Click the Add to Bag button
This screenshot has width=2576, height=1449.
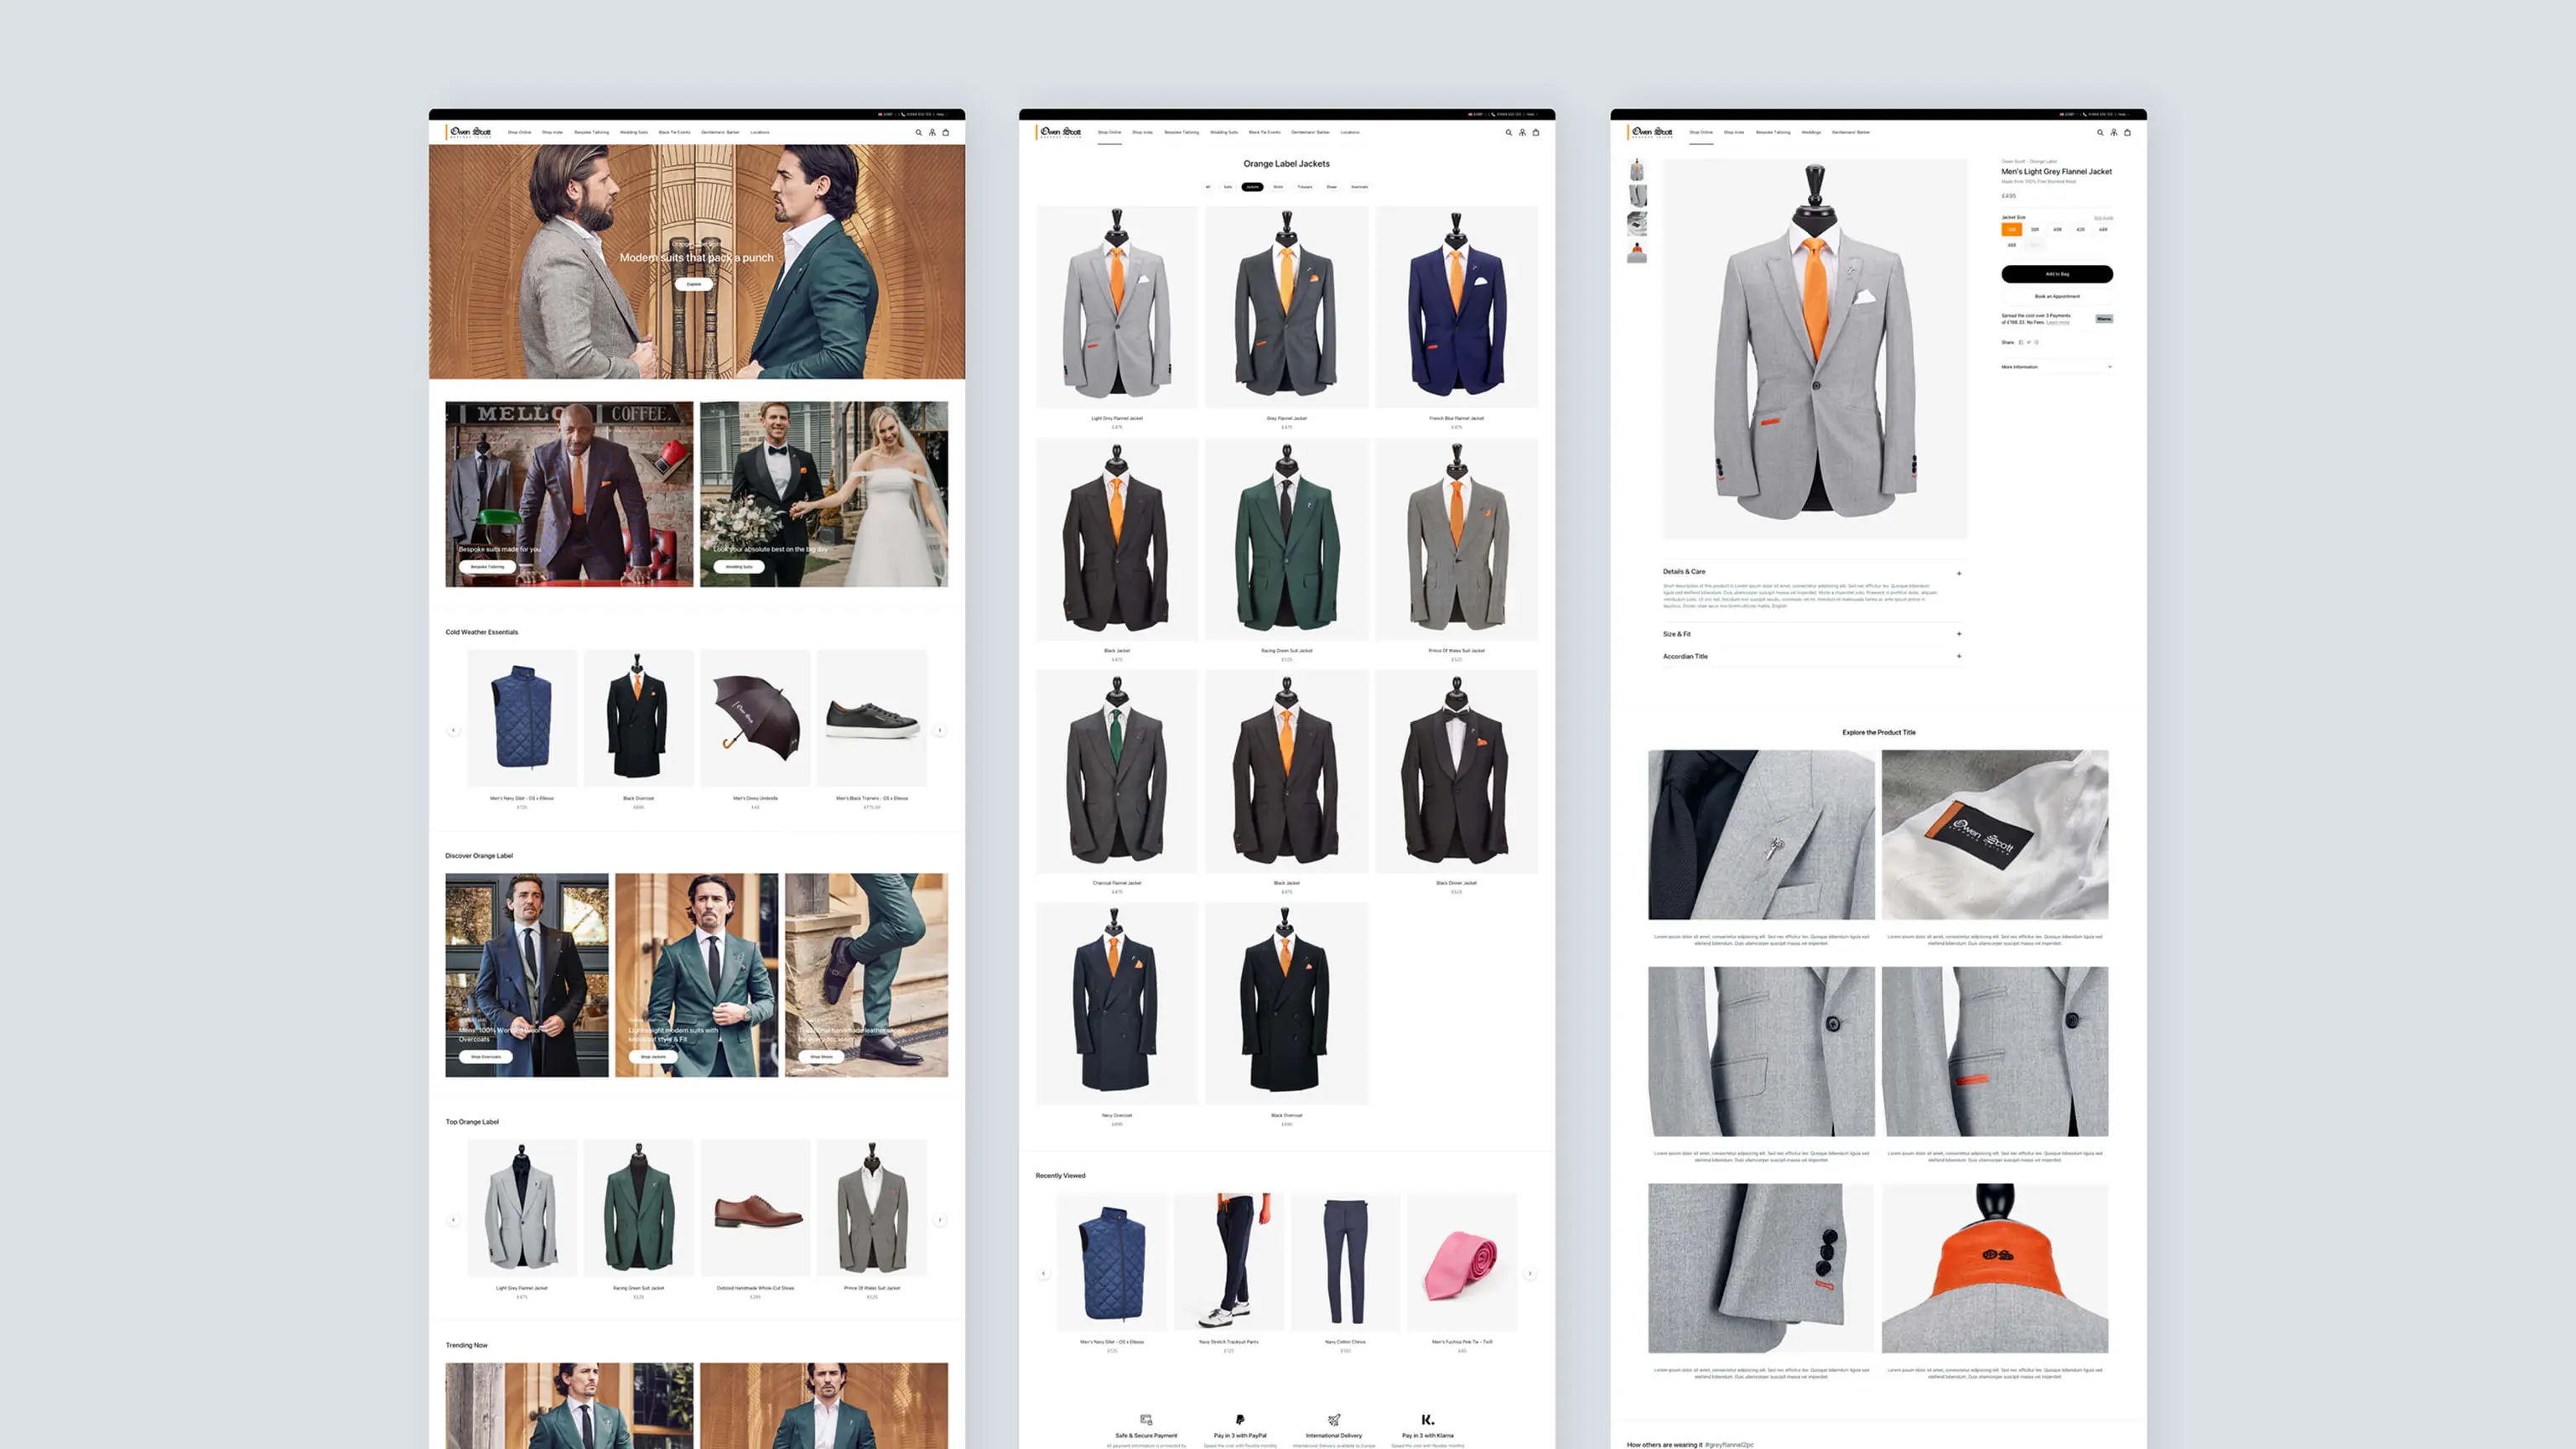2056,274
